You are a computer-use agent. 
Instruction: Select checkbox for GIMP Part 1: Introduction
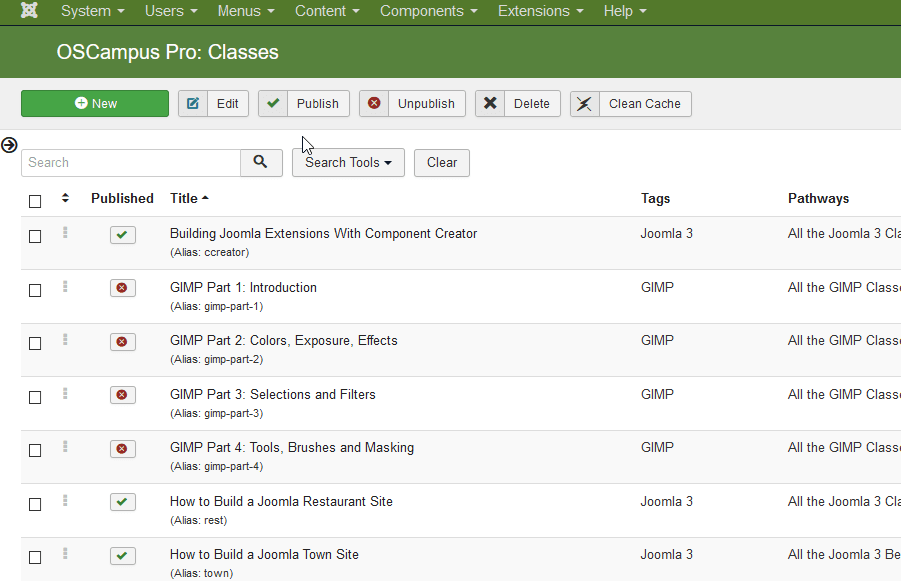35,290
